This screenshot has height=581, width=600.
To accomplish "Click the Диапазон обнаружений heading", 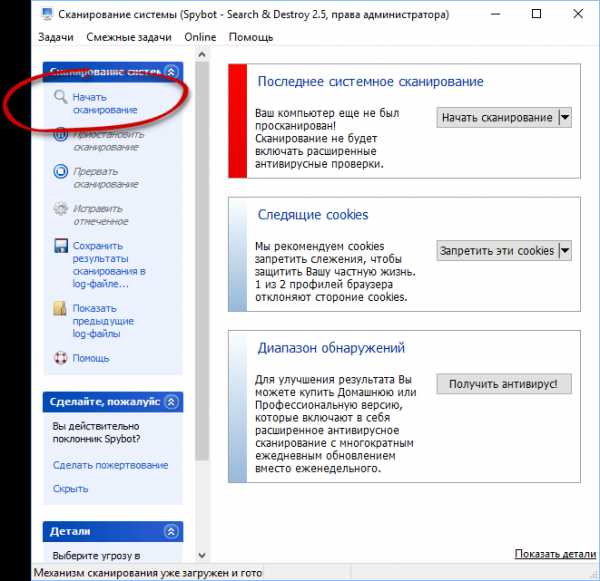I will coord(331,348).
